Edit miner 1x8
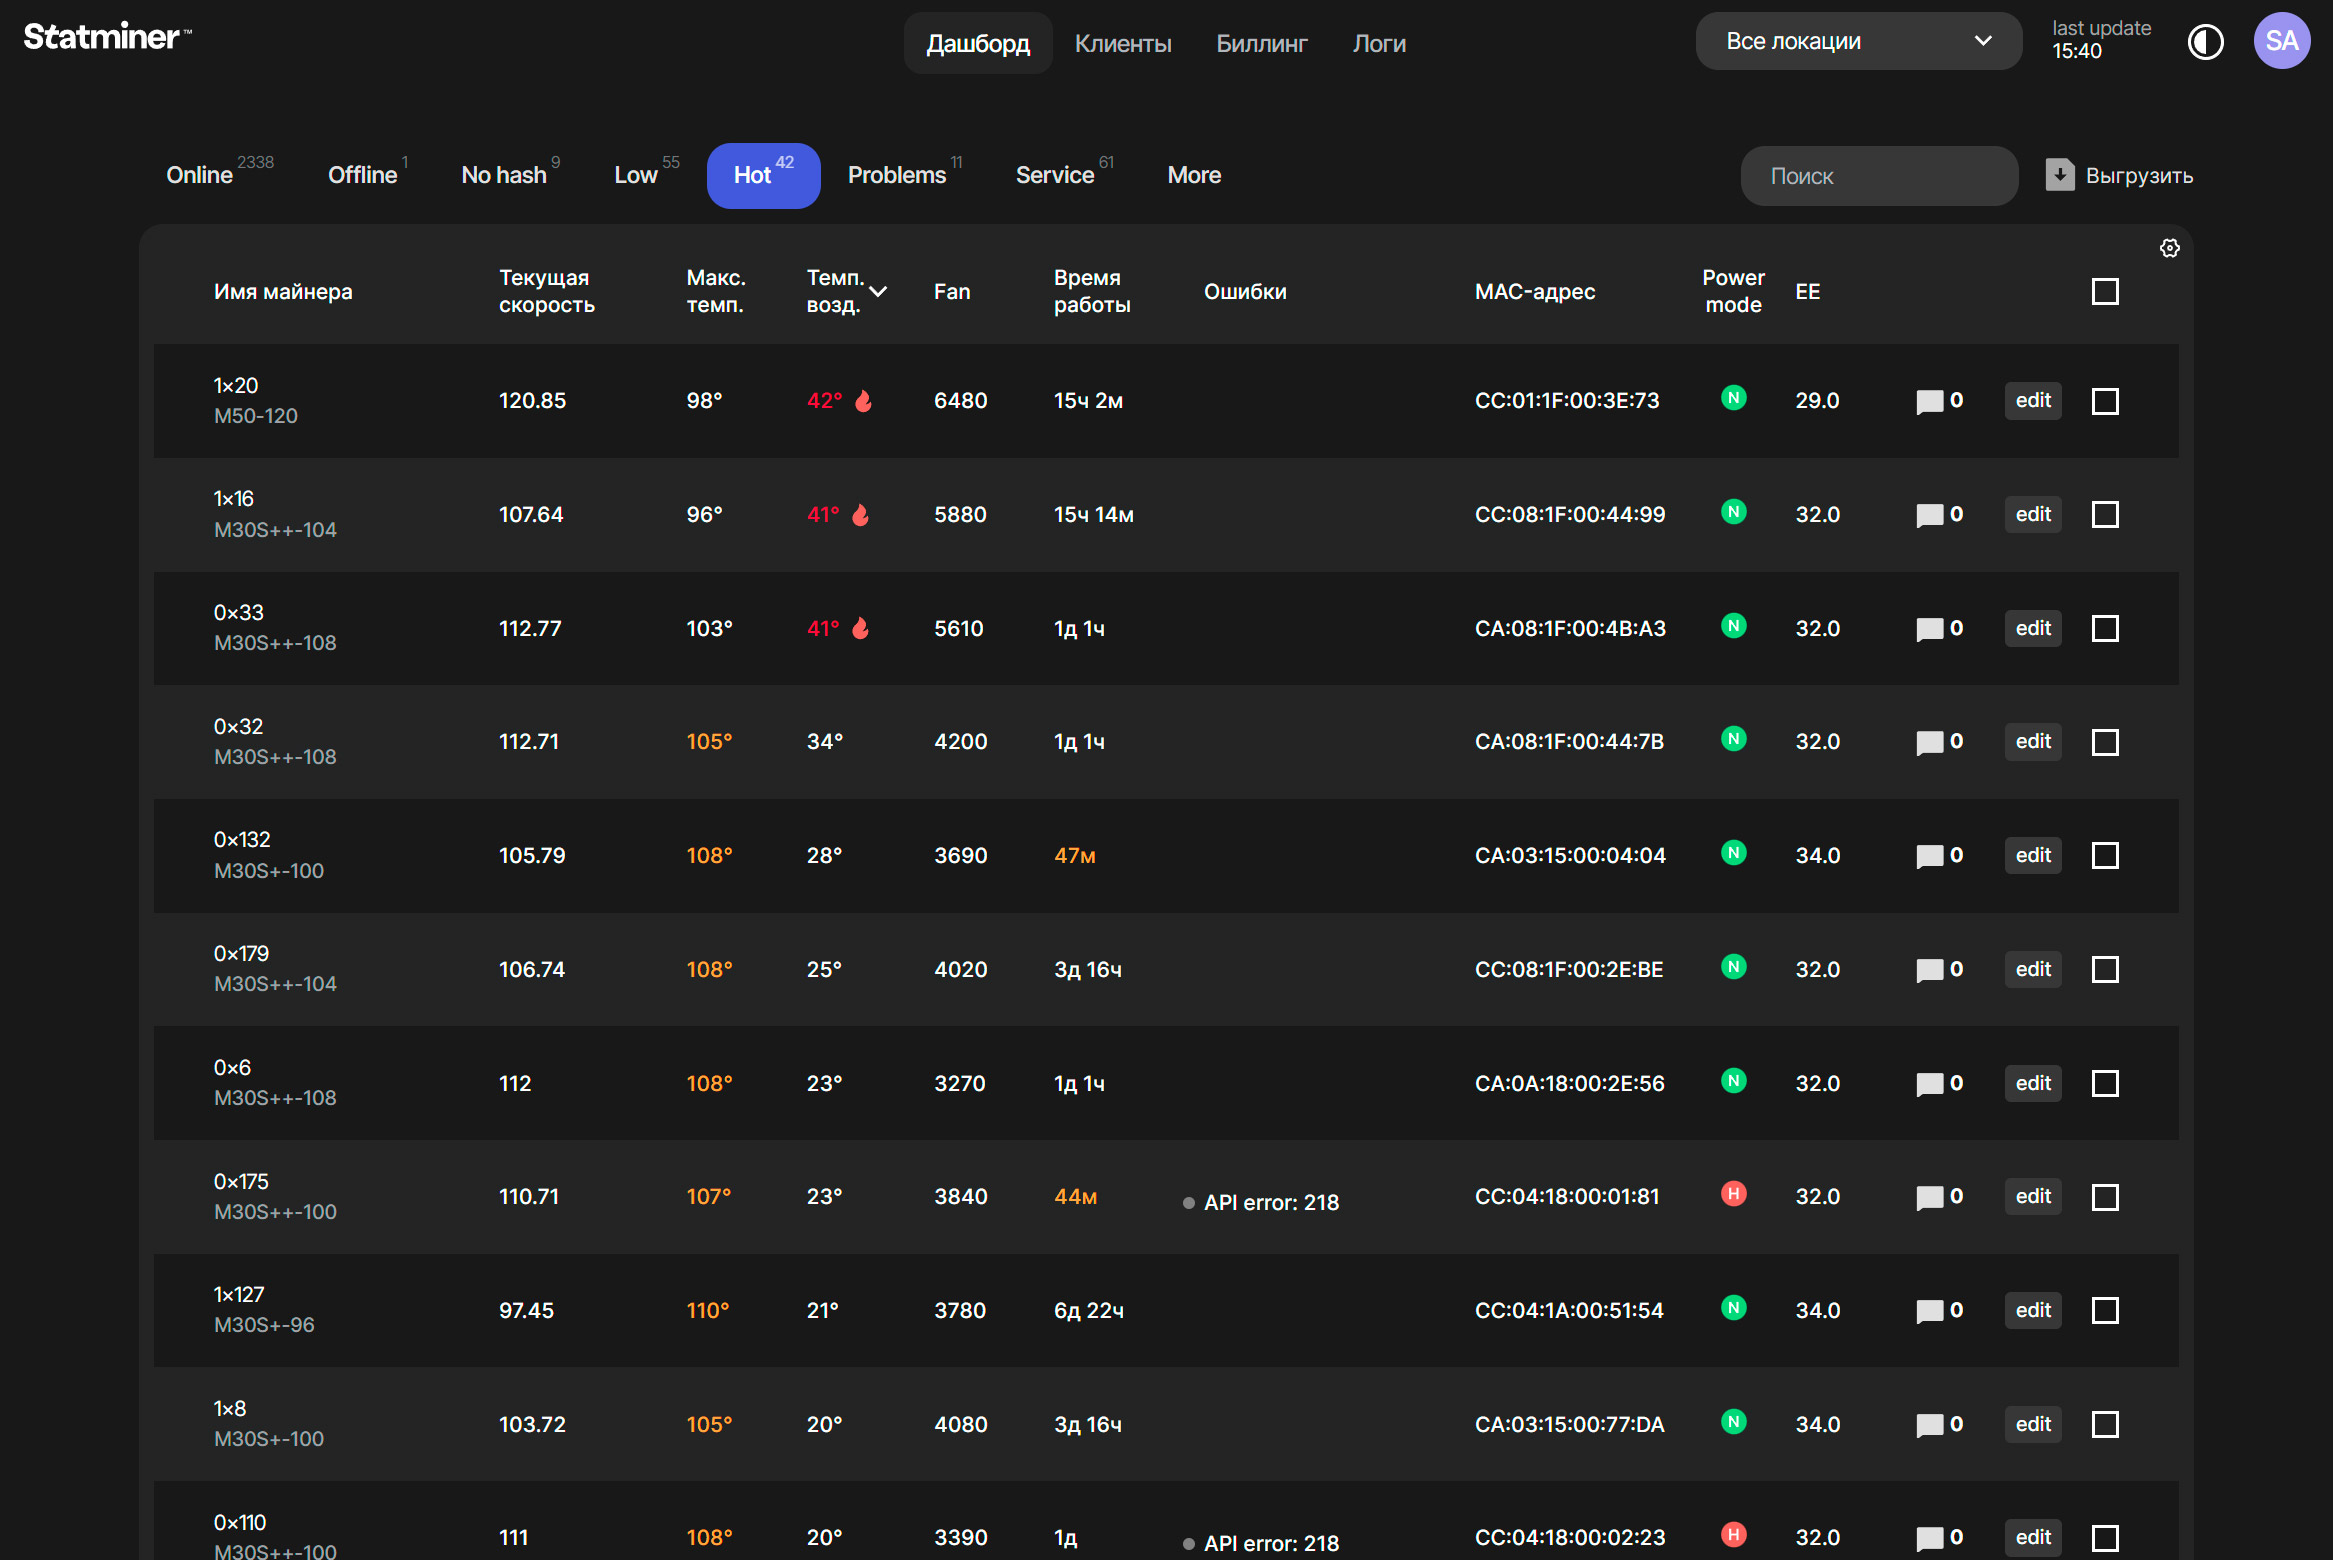 pos(2033,1425)
